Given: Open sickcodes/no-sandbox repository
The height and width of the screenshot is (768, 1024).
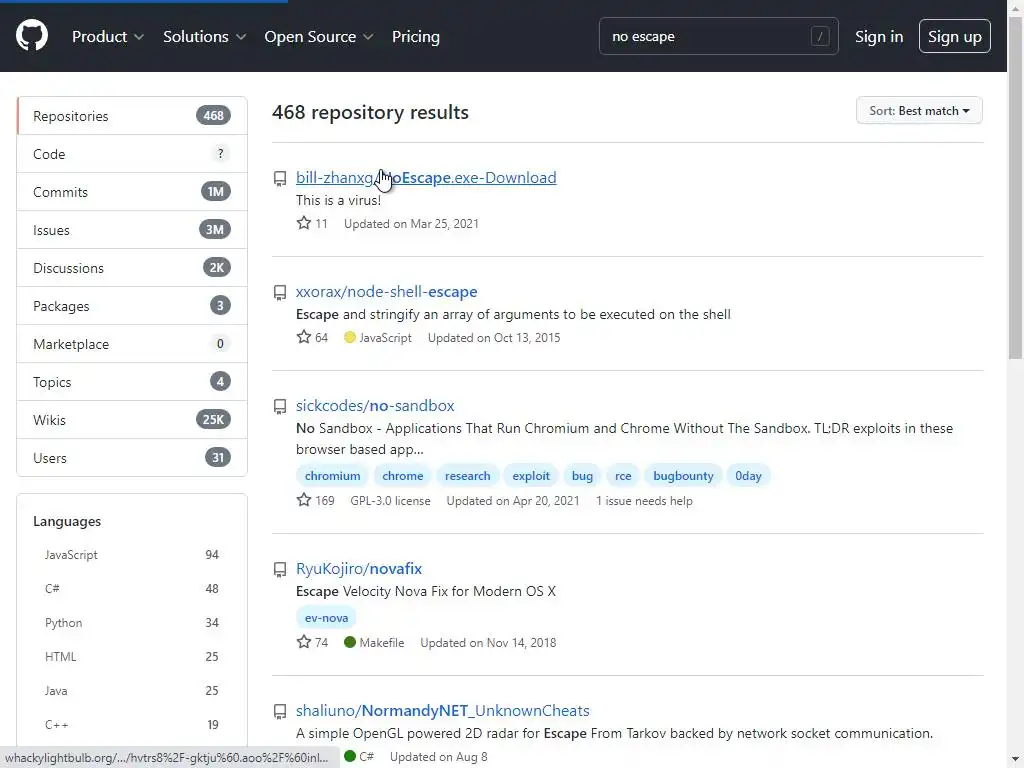Looking at the screenshot, I should 375,406.
